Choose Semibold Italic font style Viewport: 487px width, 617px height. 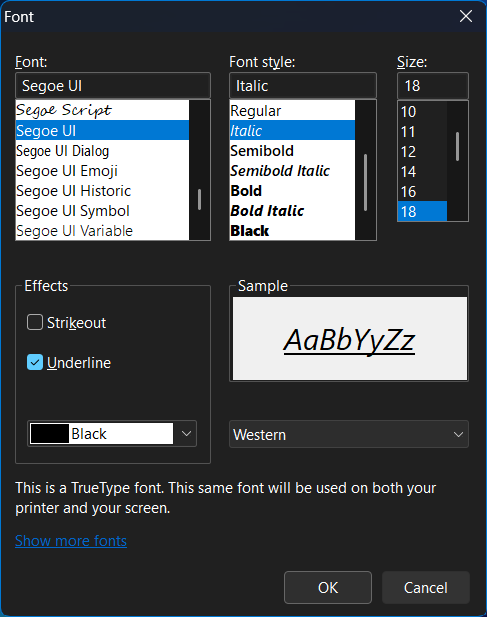[292, 171]
